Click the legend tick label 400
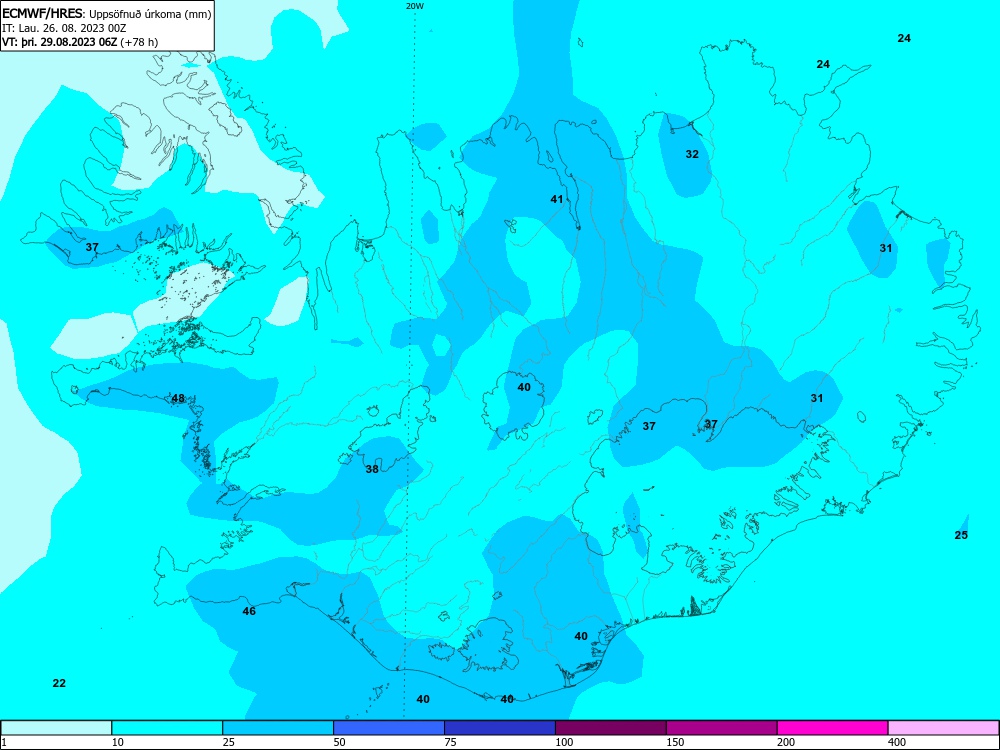Viewport: 1000px width, 750px height. (897, 742)
